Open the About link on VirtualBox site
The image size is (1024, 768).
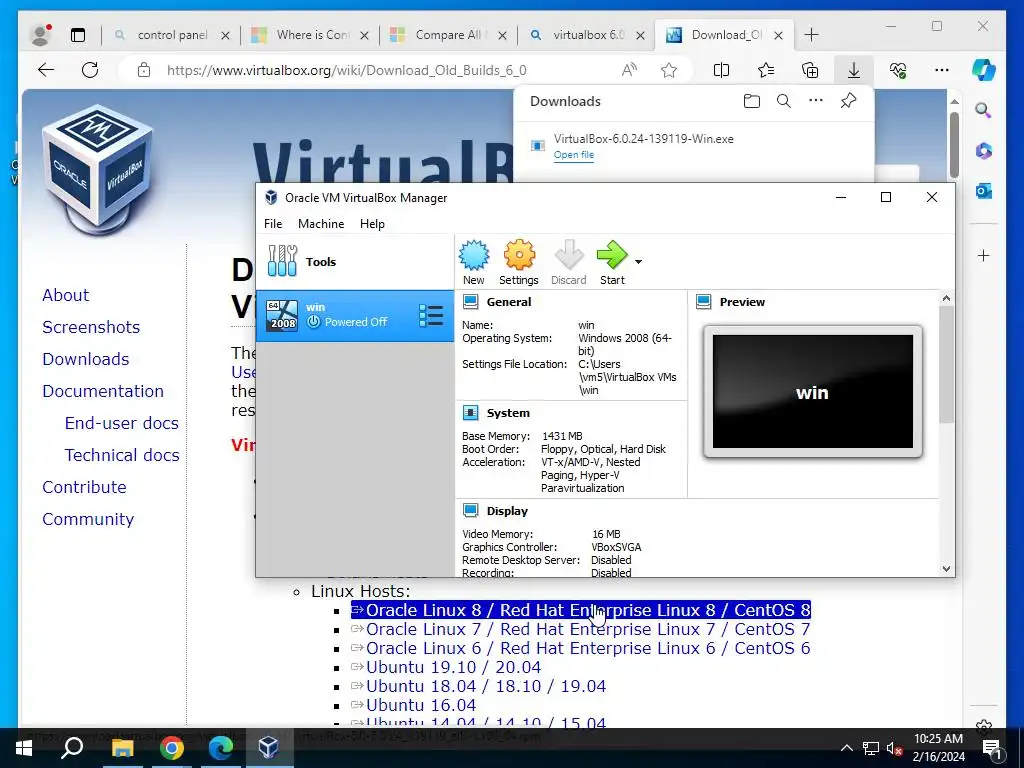point(65,295)
